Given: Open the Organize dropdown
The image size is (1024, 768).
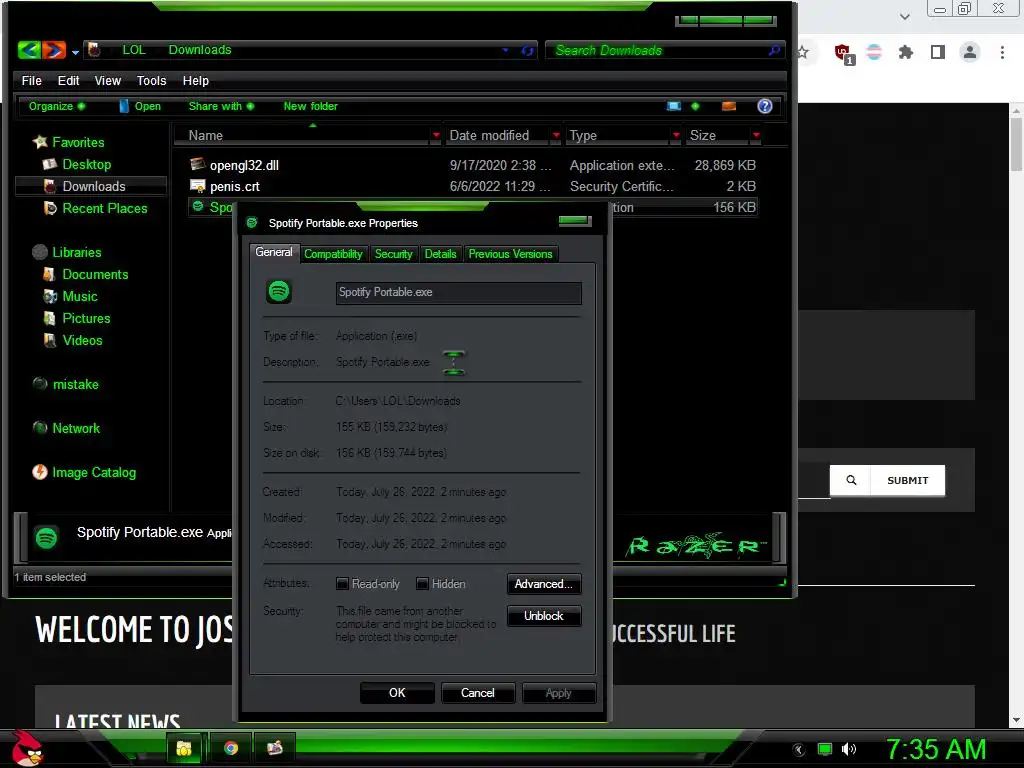Looking at the screenshot, I should coord(57,106).
